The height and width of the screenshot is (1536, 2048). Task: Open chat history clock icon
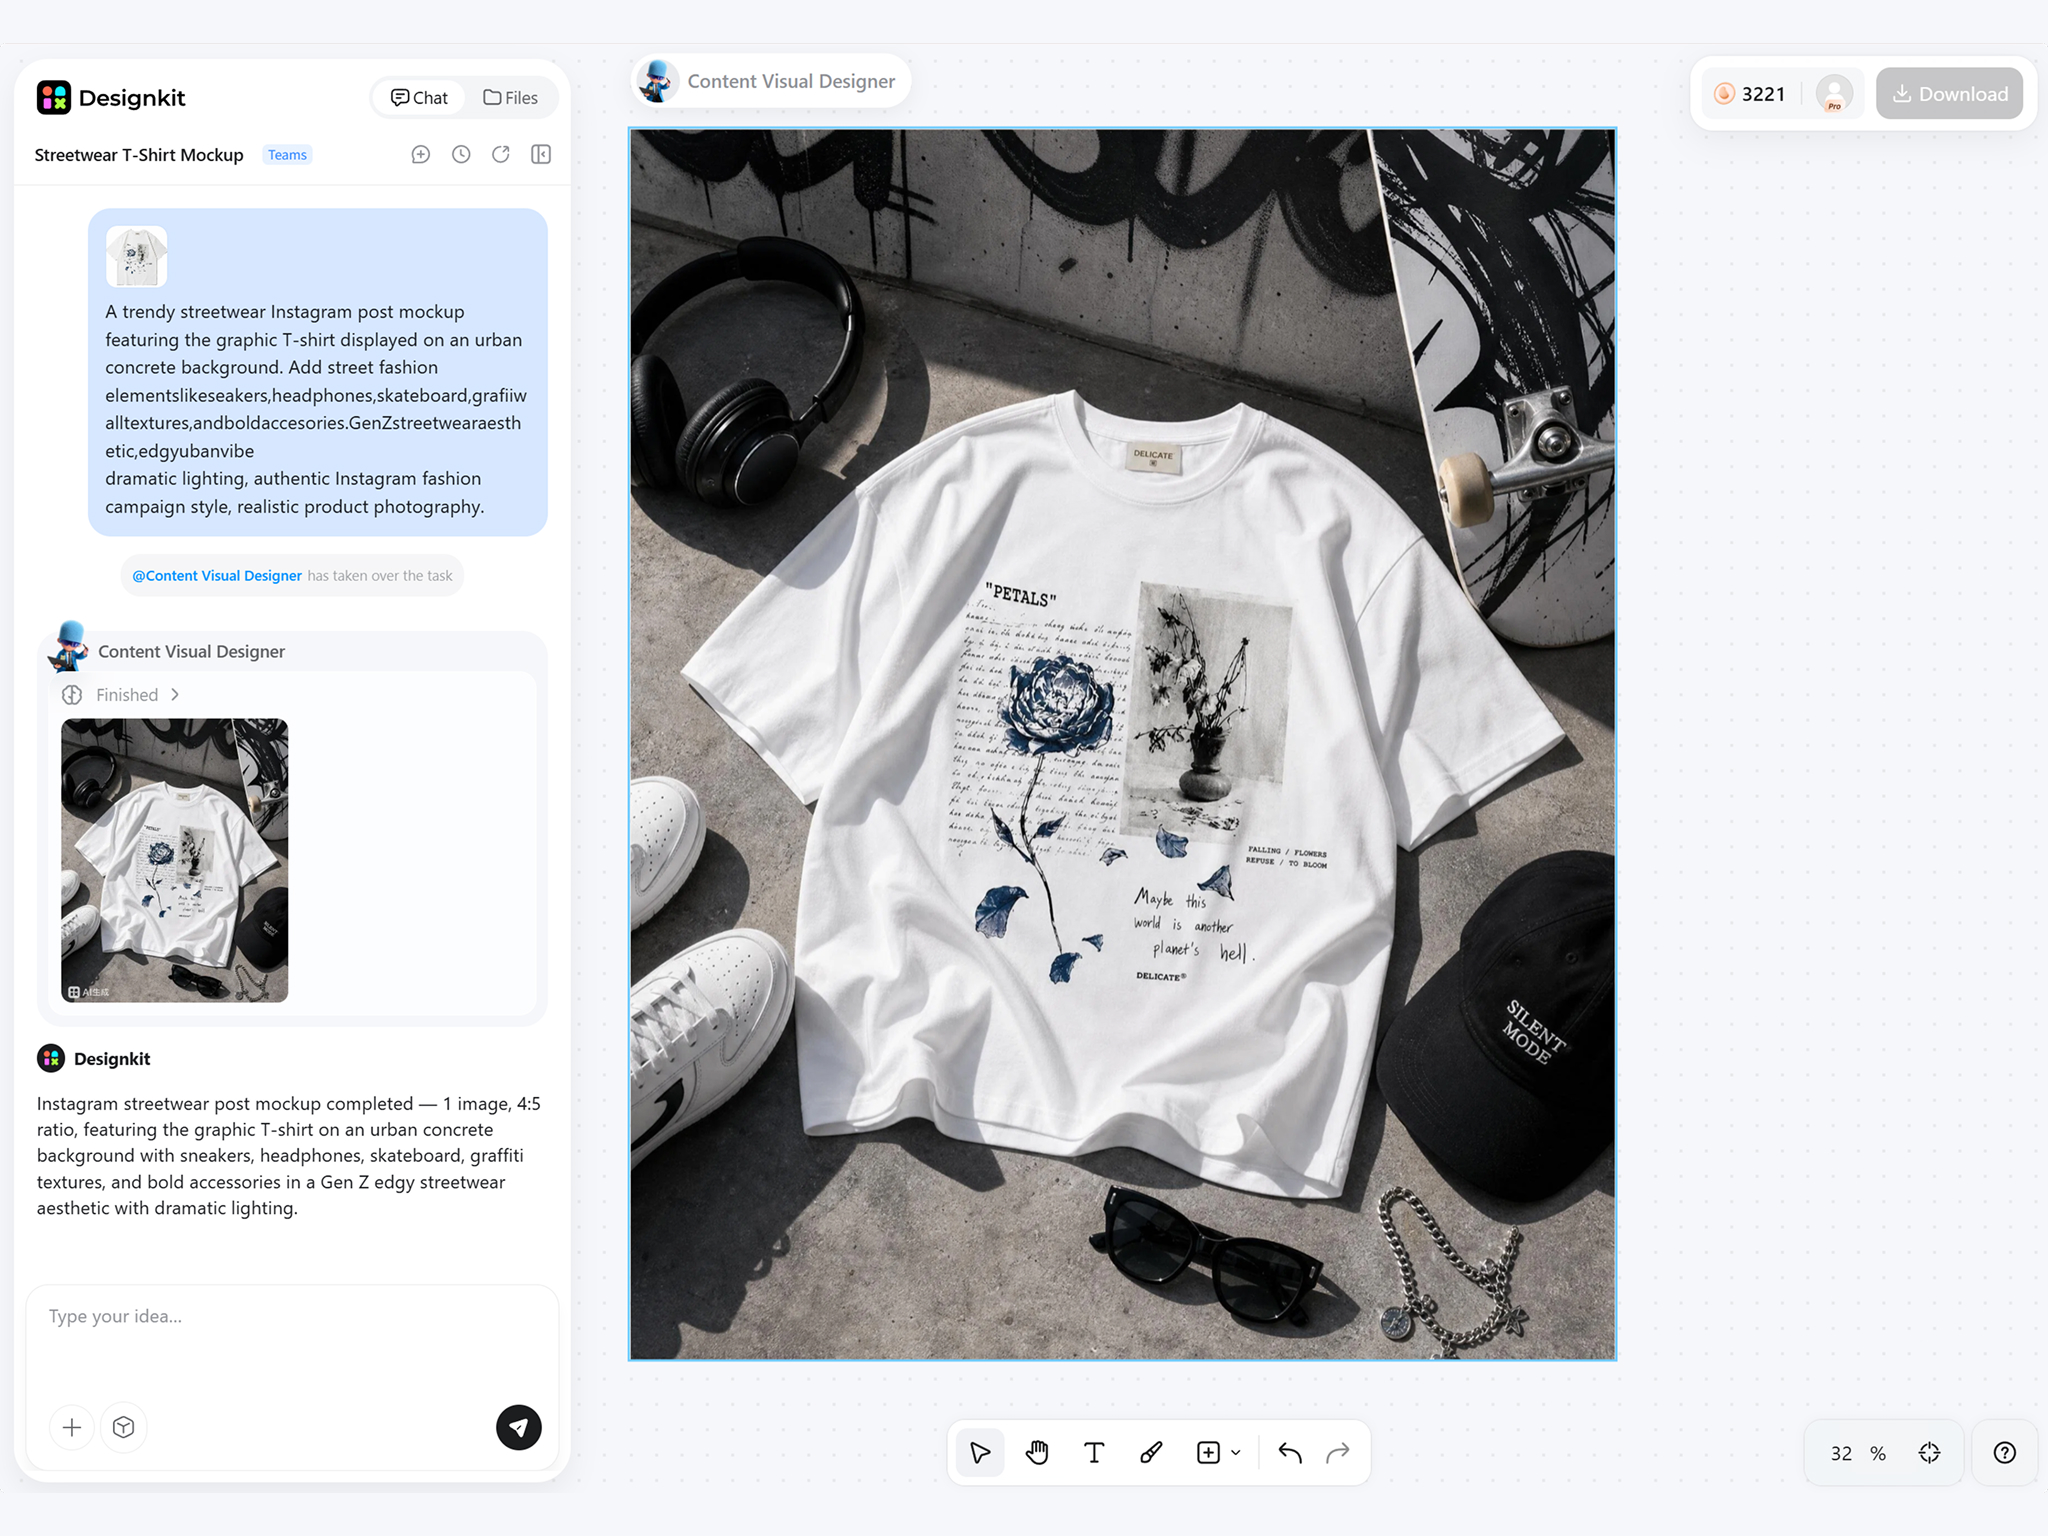(x=461, y=154)
